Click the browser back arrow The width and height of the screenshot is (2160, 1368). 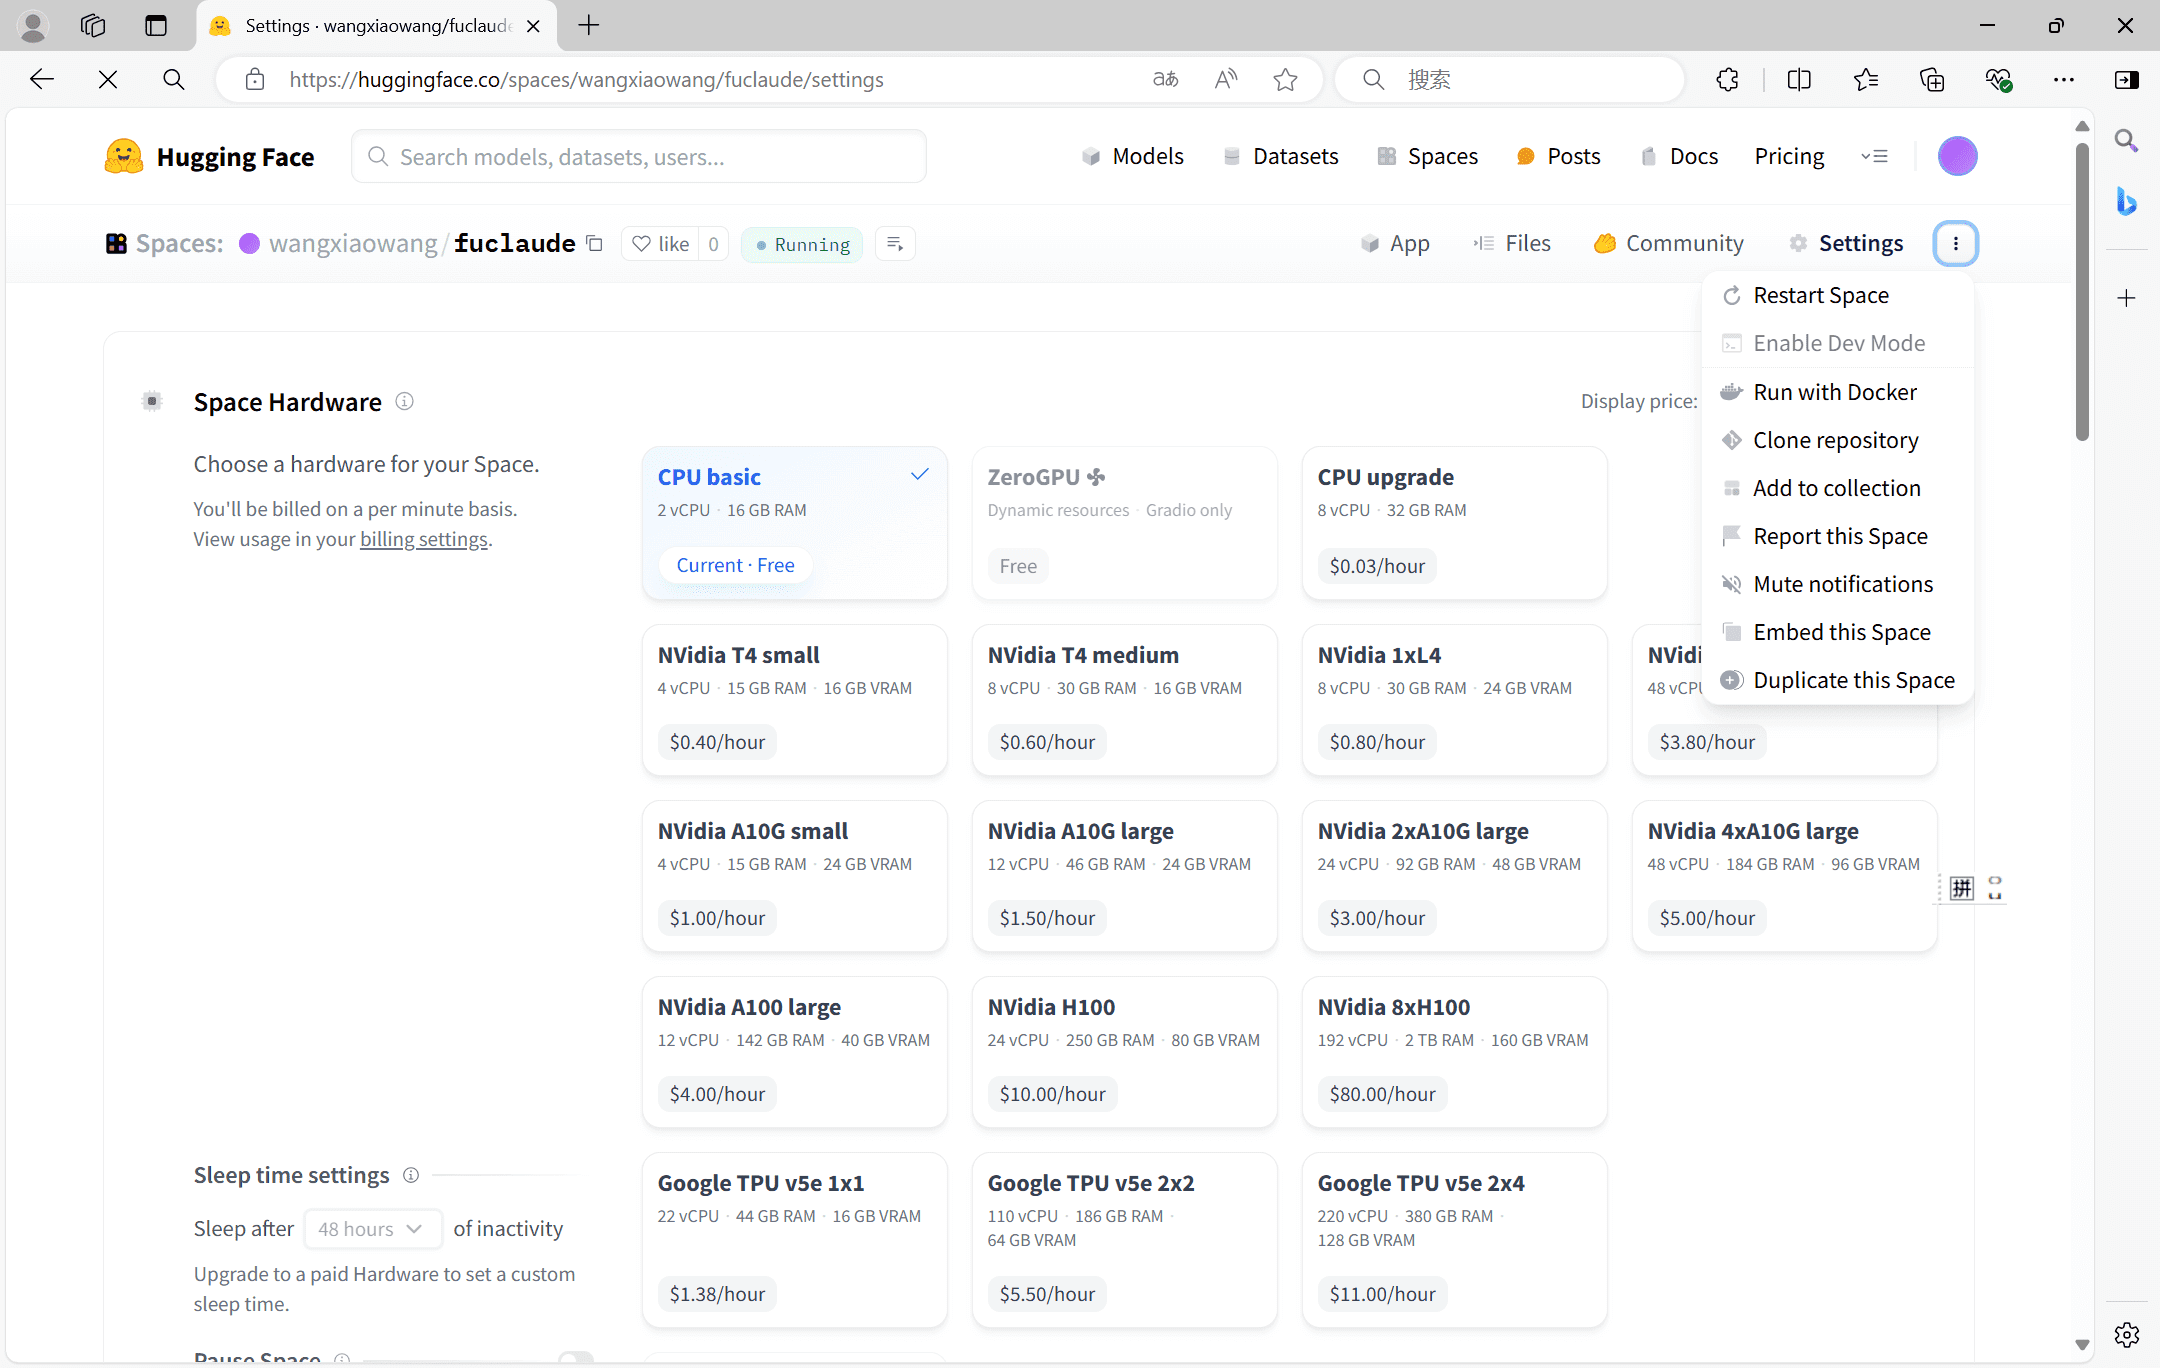pos(41,79)
